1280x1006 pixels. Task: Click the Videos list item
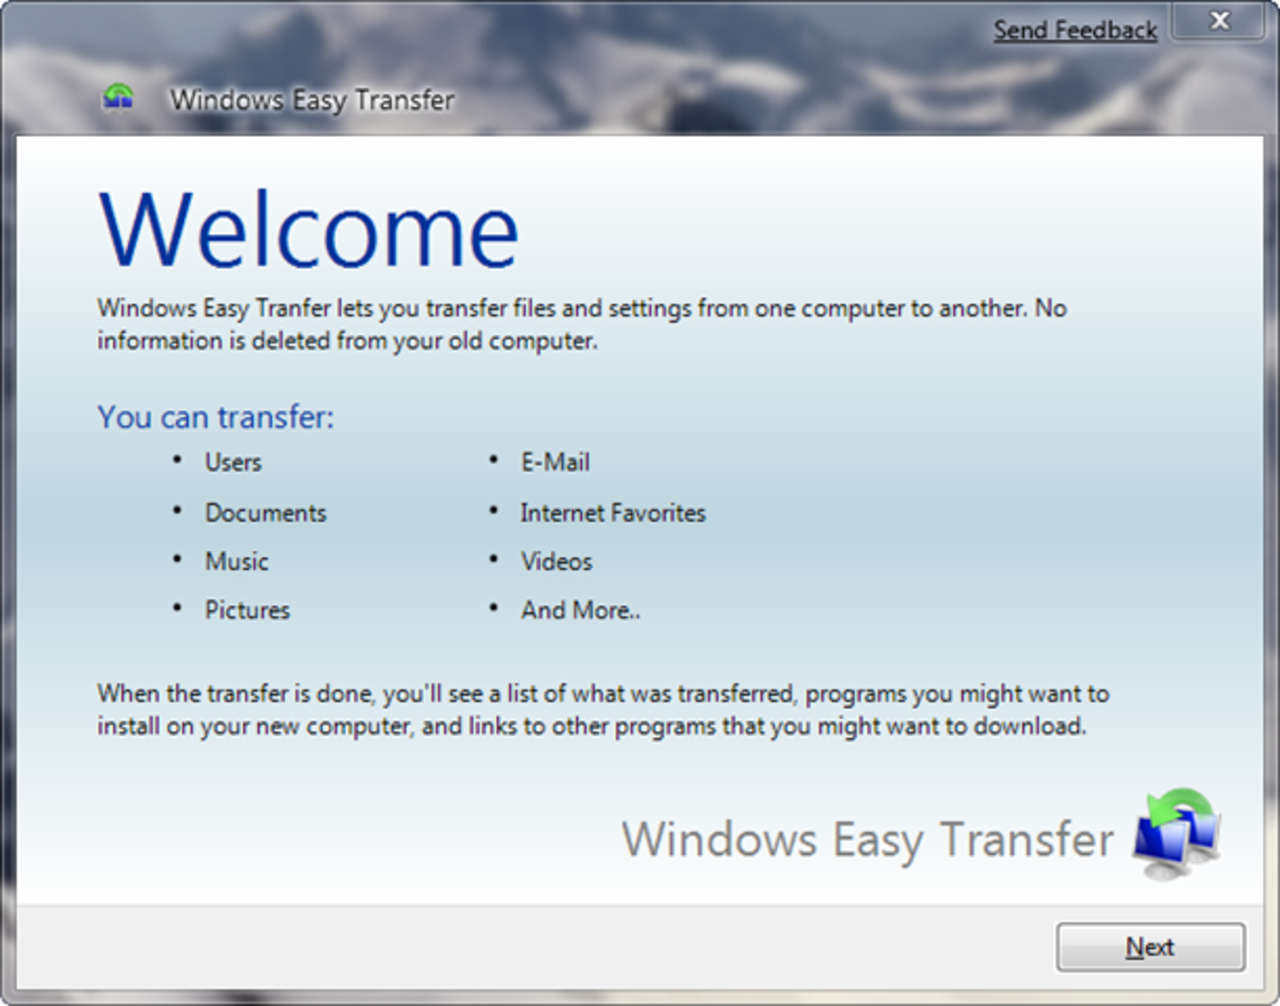[556, 561]
